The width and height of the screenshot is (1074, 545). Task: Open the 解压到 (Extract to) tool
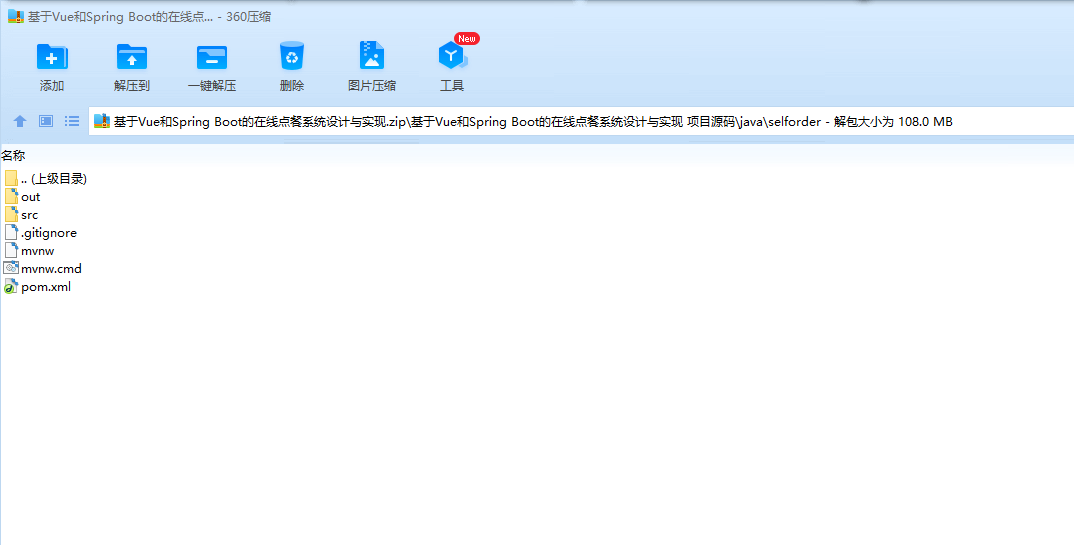pos(132,57)
